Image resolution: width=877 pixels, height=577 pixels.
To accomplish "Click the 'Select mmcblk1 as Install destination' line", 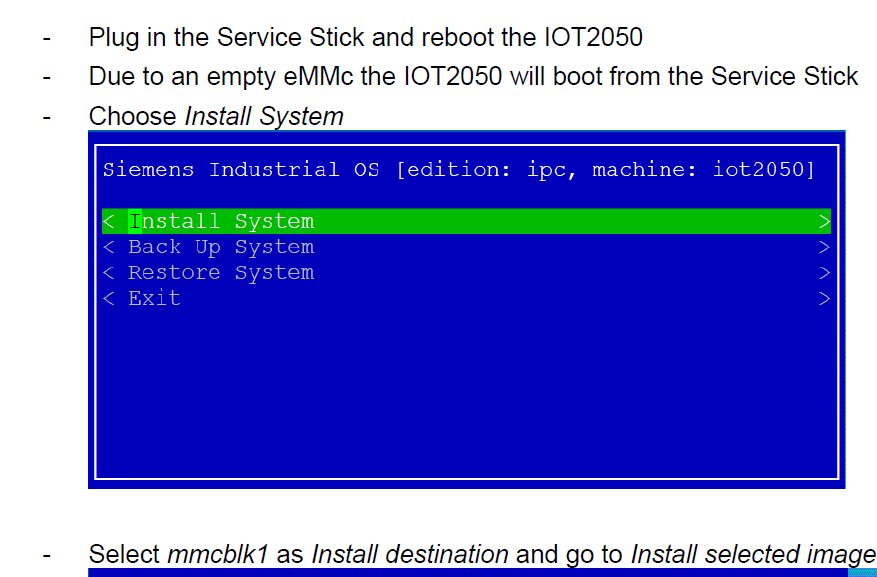I will 482,555.
